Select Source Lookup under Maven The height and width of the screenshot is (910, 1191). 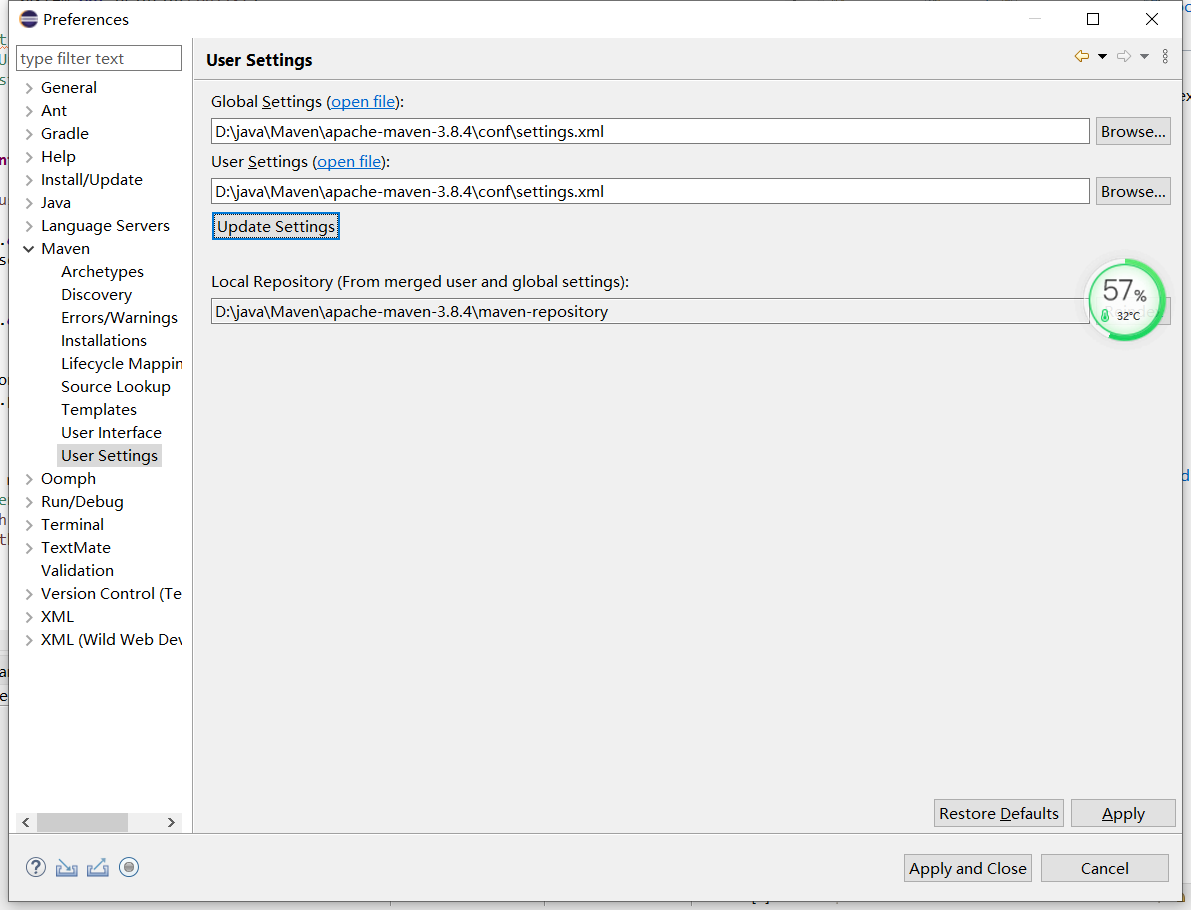coord(115,387)
